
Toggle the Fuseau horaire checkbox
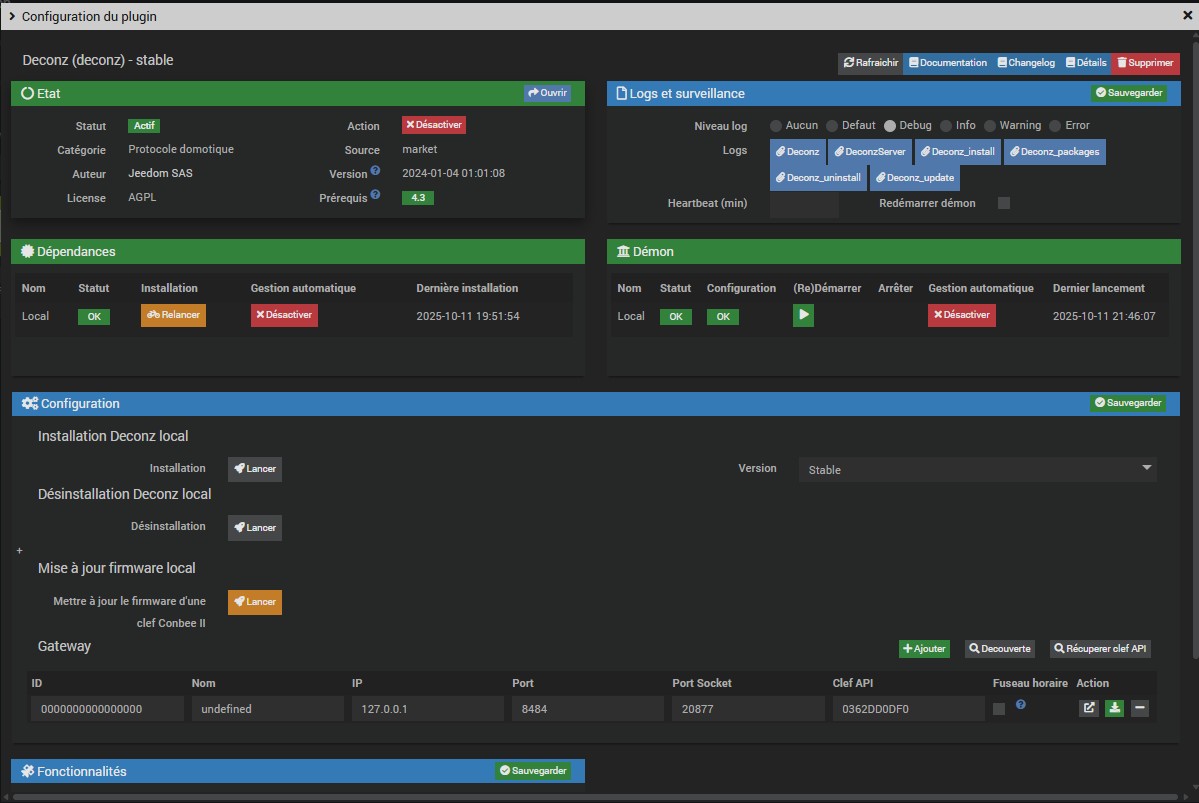999,709
